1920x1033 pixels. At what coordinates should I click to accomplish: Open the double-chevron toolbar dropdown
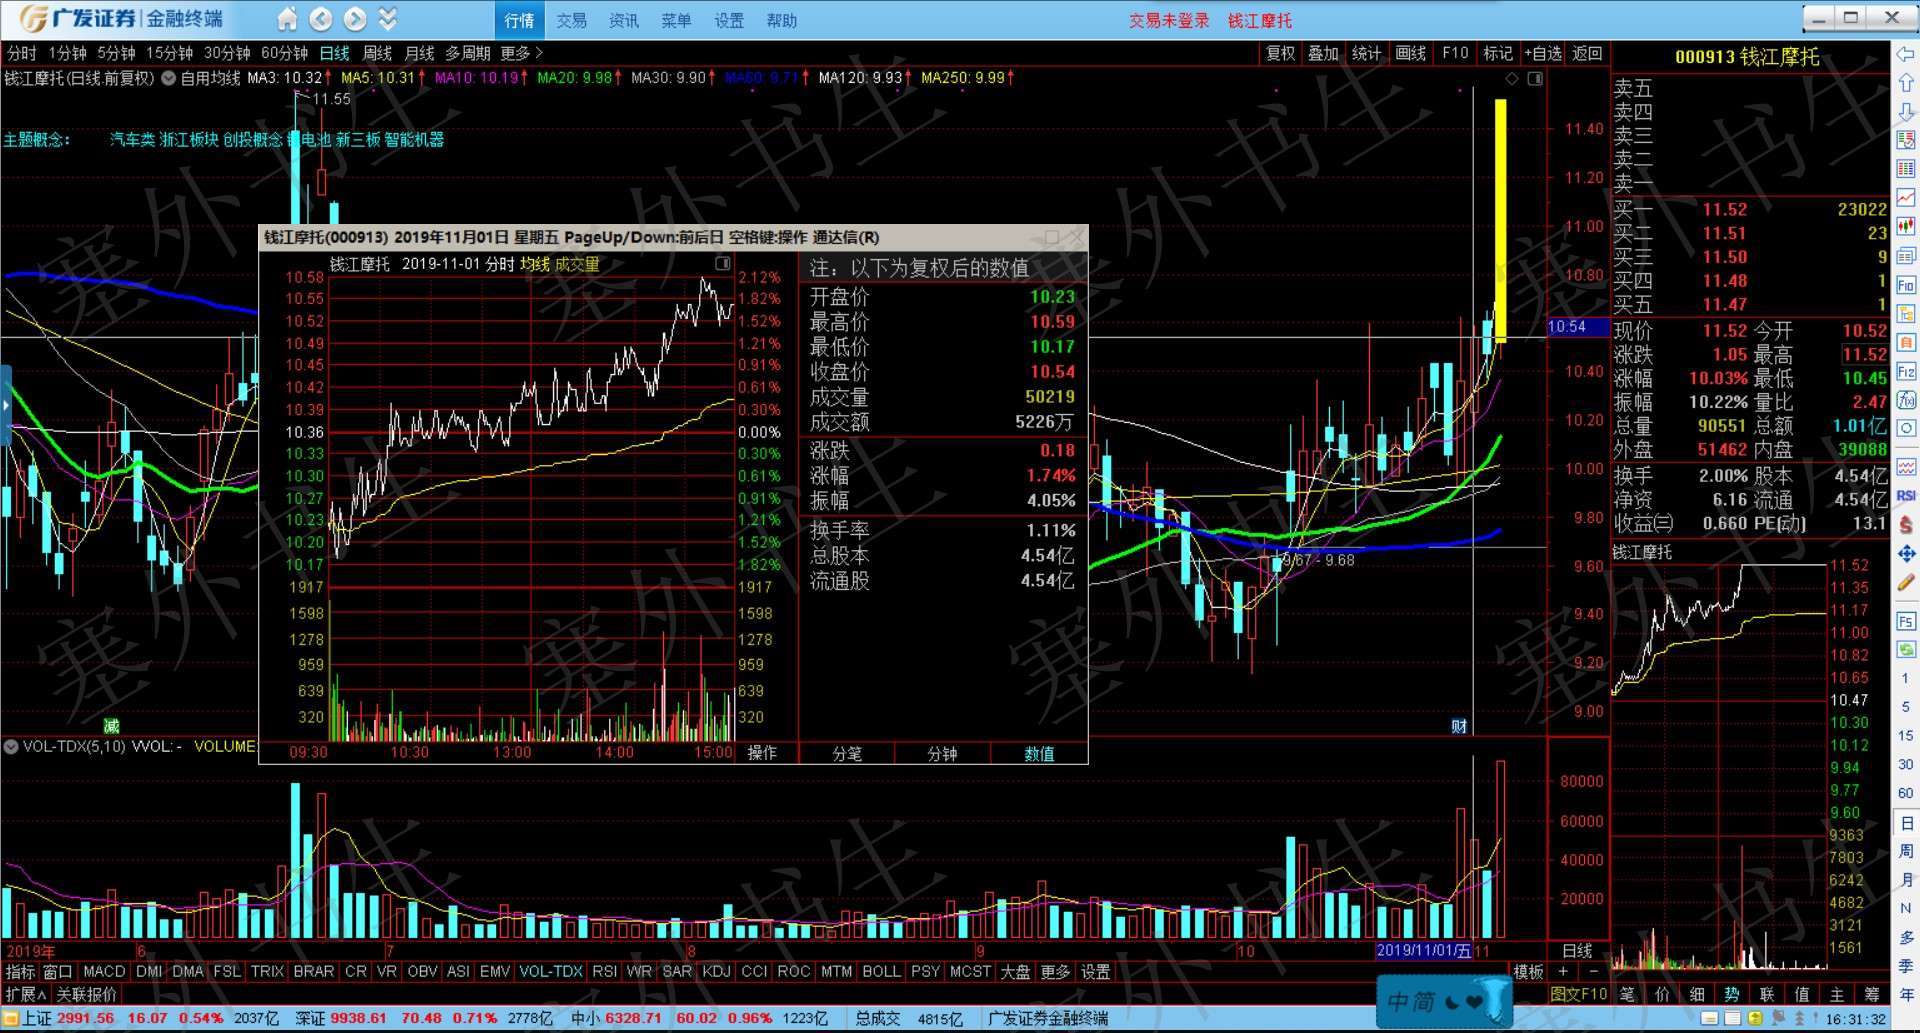(x=388, y=19)
